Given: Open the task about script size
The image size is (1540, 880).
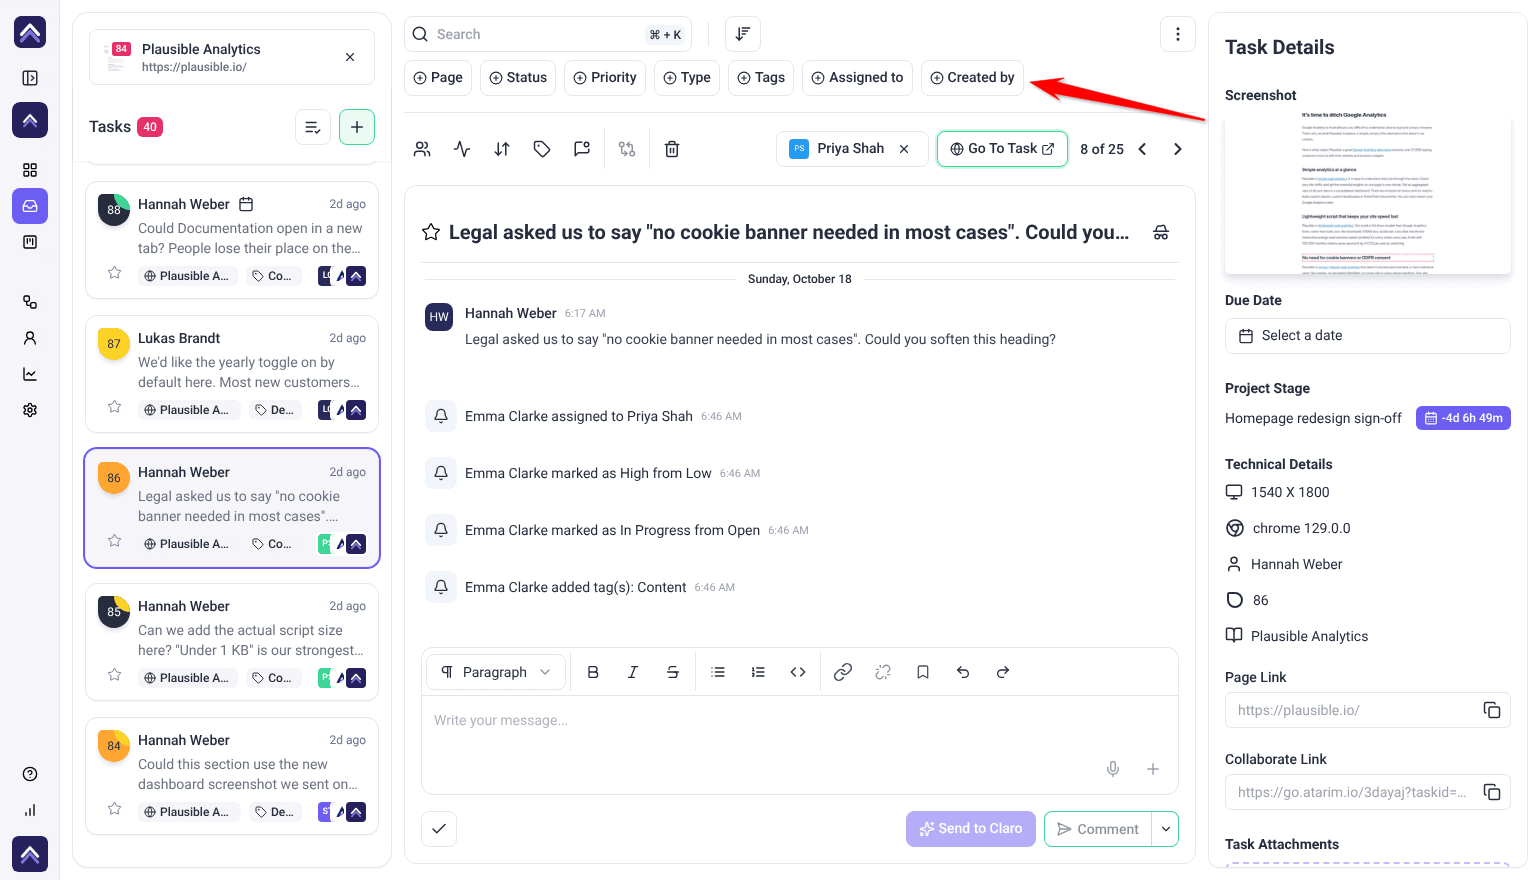Looking at the screenshot, I should (232, 642).
